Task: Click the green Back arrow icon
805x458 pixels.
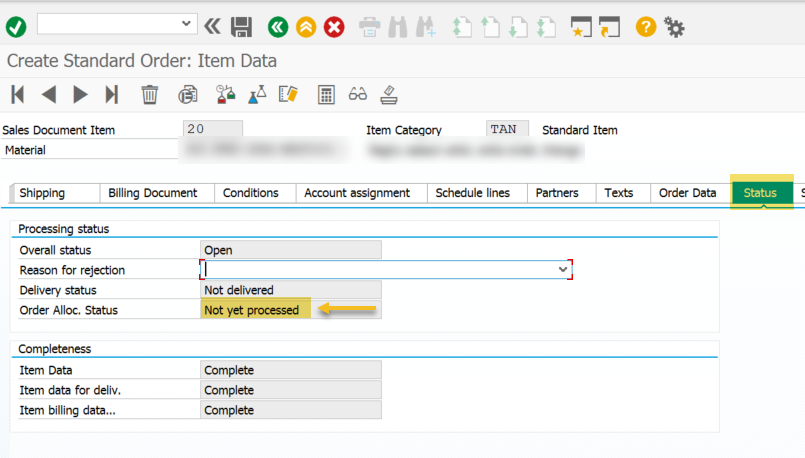Action: pos(278,26)
